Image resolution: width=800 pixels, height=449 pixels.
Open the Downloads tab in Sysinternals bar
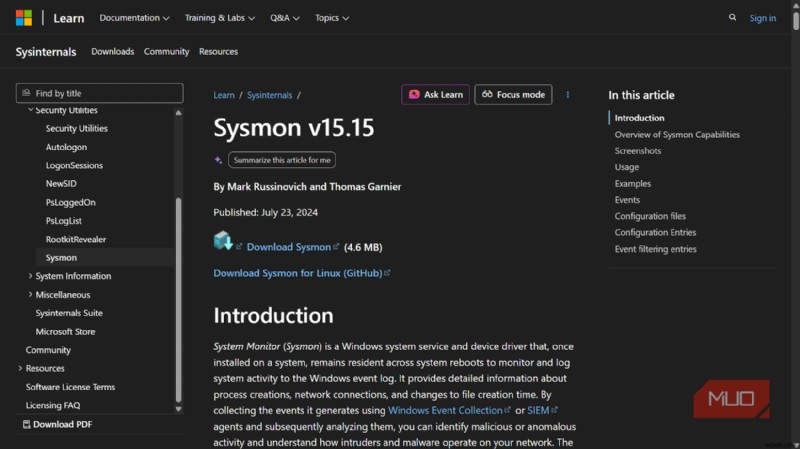tap(112, 52)
